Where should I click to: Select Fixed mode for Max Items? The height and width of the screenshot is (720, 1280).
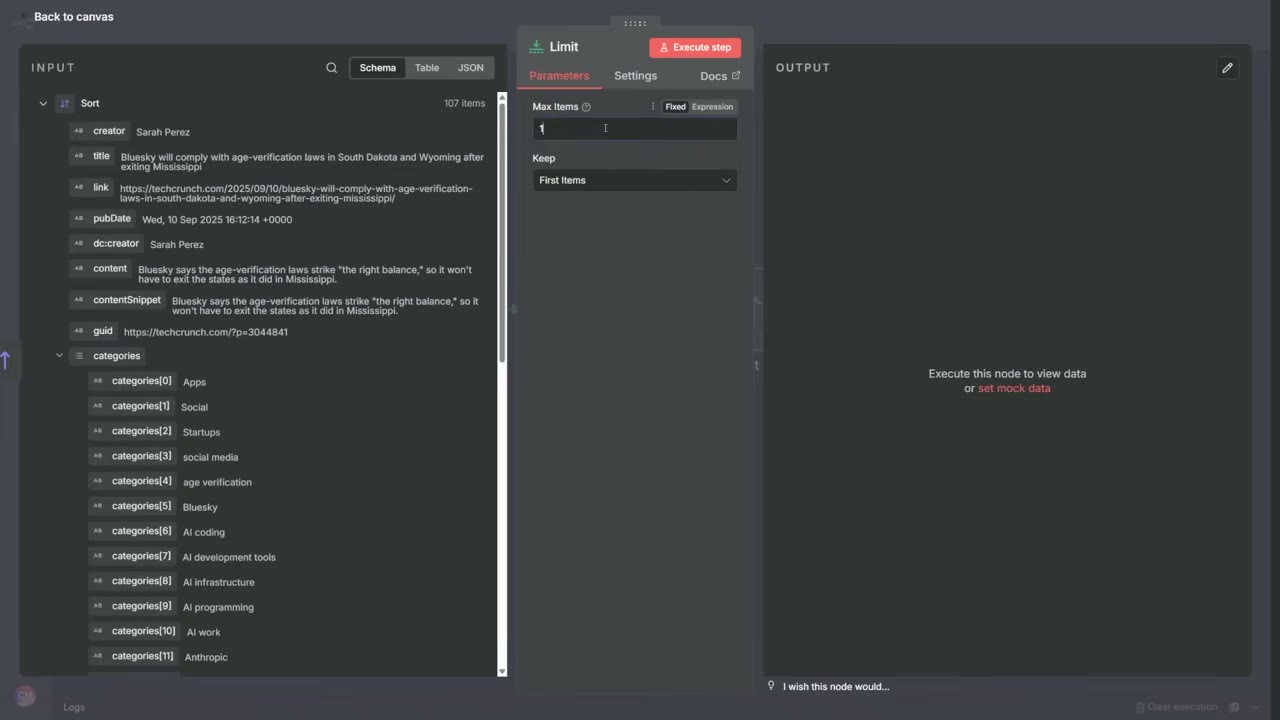tap(675, 107)
